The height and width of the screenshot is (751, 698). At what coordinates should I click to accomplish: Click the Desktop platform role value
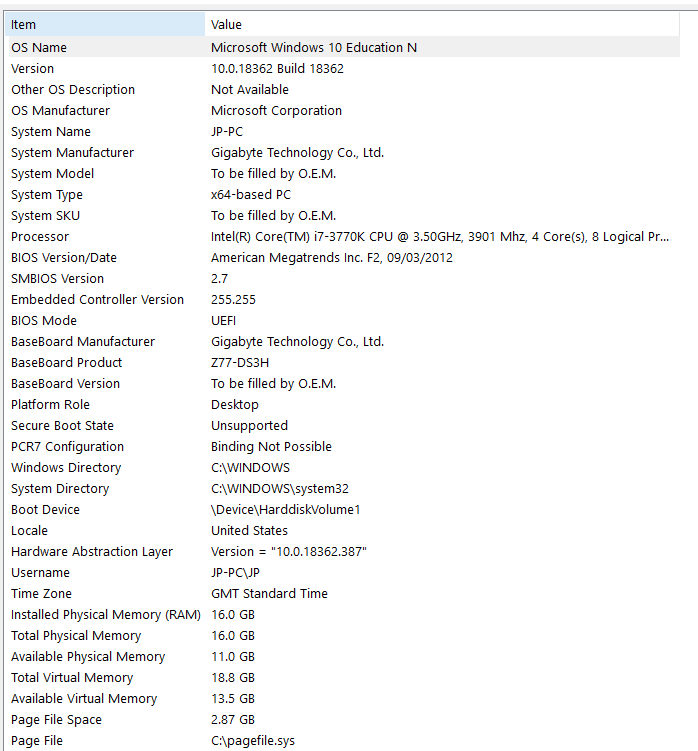[x=235, y=405]
